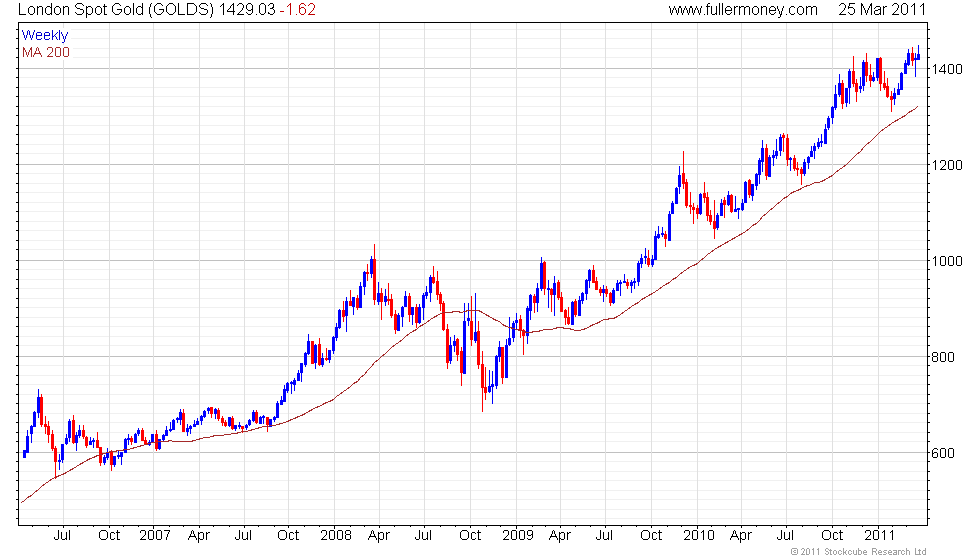Click the Stockcube Research Ltd copyright text
The image size is (980, 560).
tap(859, 552)
